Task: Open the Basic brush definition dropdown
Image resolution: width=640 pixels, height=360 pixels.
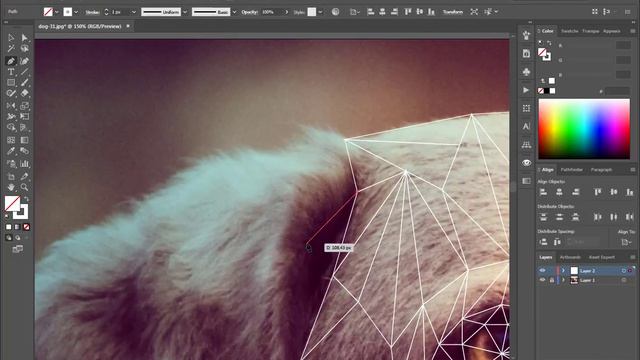Action: (x=234, y=12)
